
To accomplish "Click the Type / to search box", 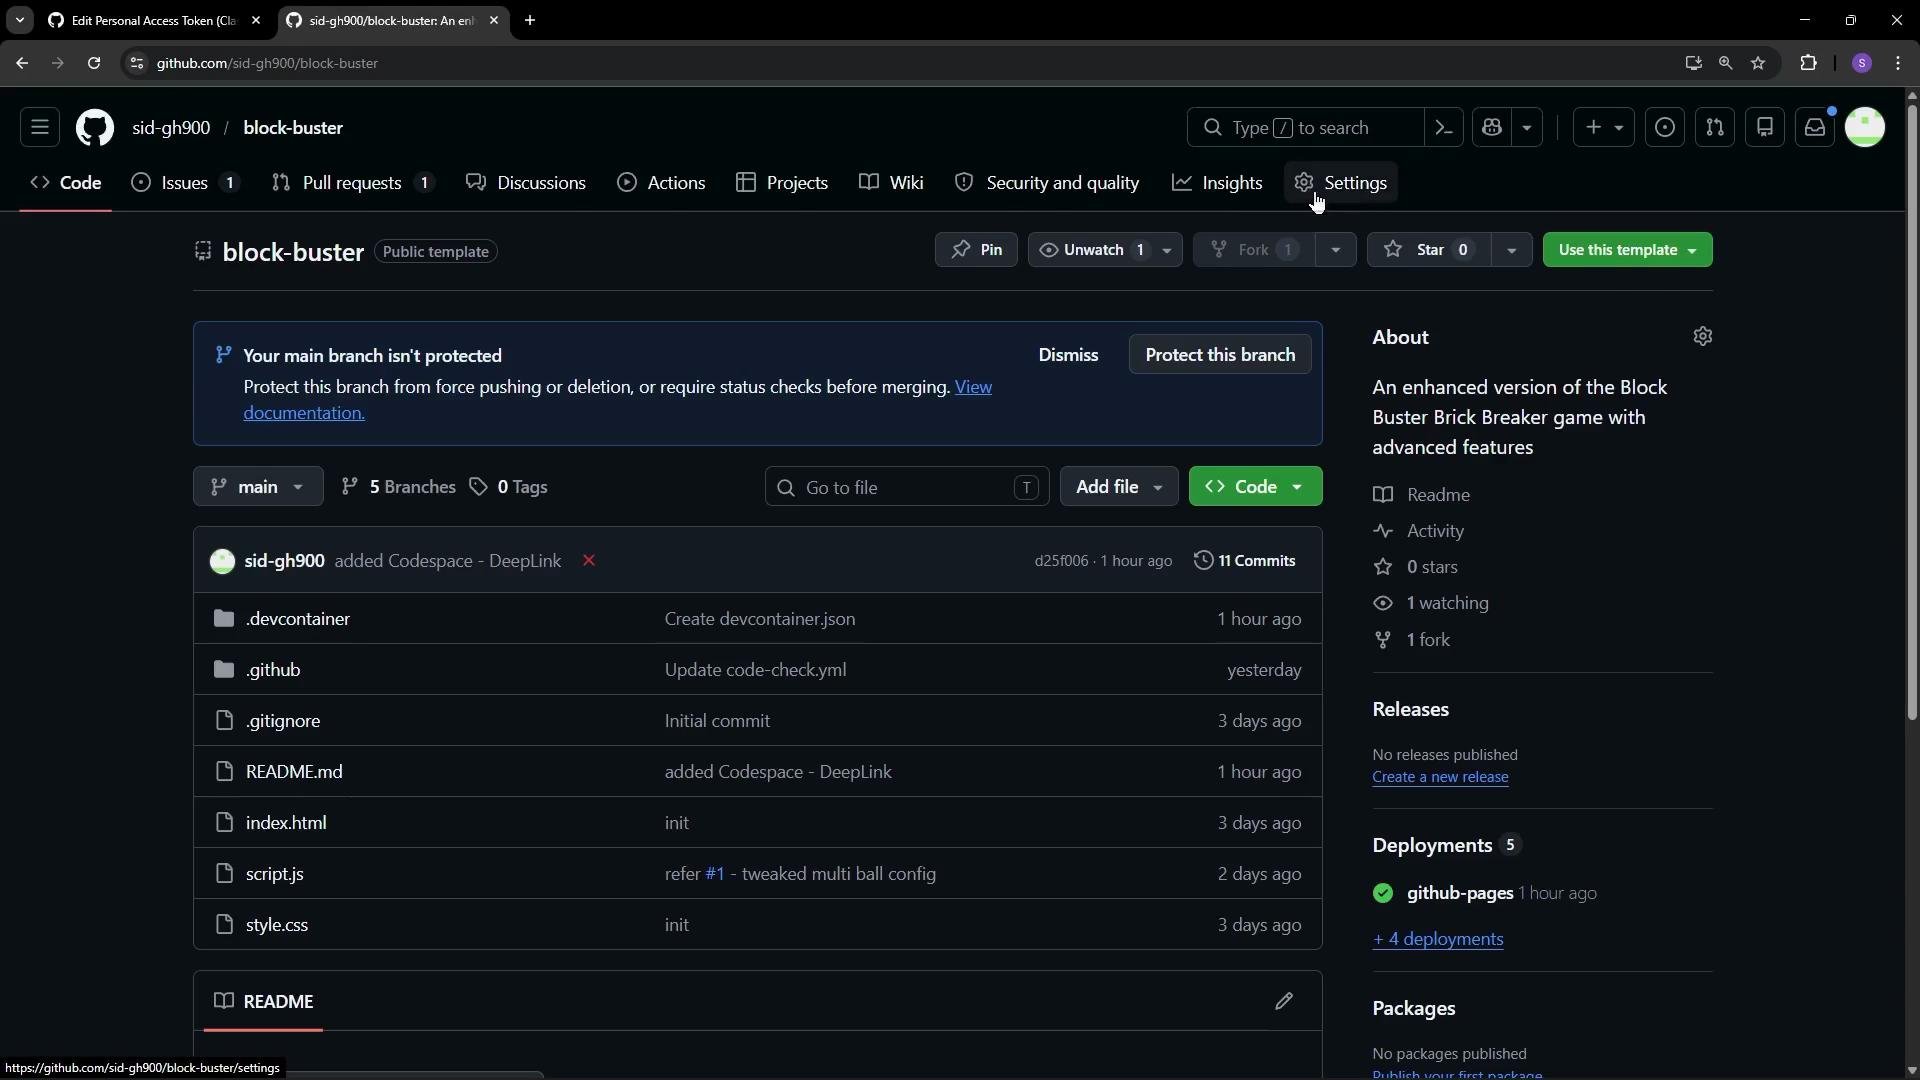I will point(1305,128).
